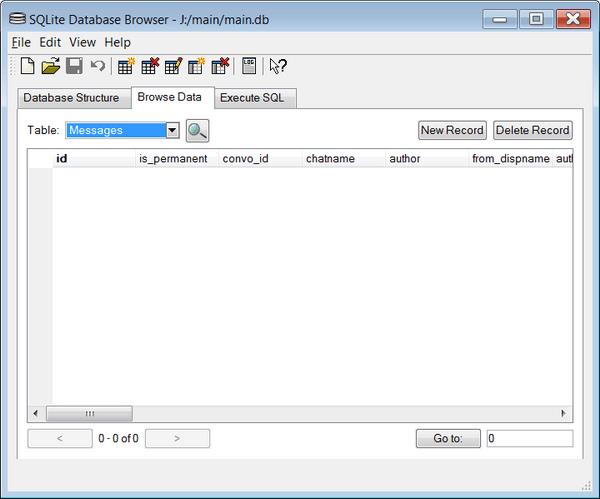Click the Create Index toolbar icon

click(x=196, y=66)
